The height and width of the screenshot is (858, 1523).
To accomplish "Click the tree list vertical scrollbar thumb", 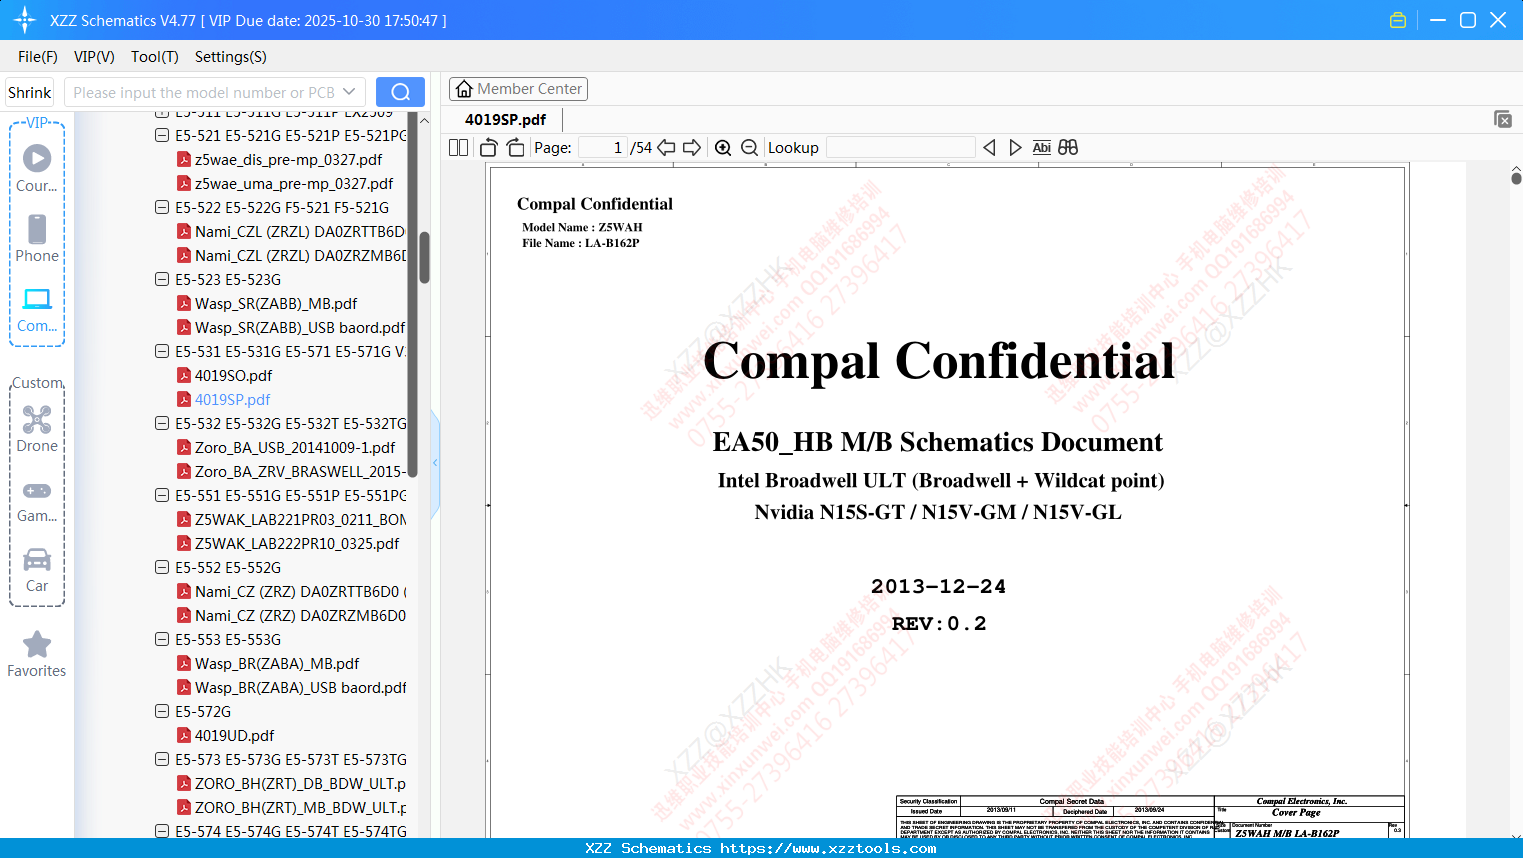I will [424, 258].
